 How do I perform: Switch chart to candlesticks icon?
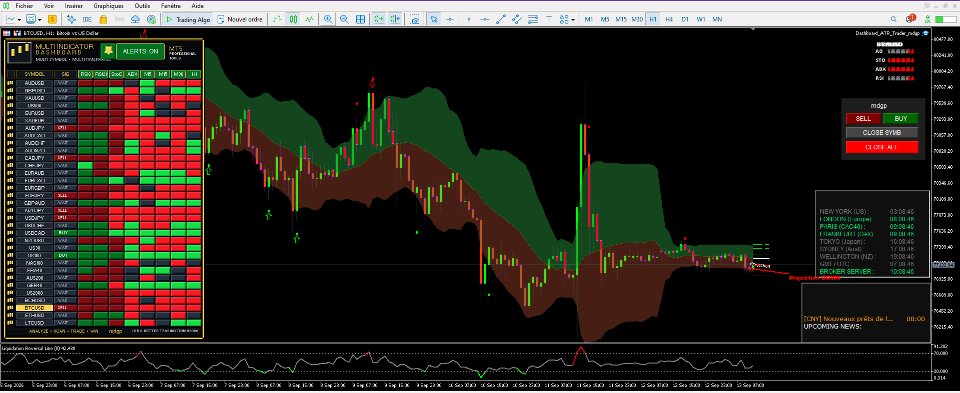(x=293, y=20)
